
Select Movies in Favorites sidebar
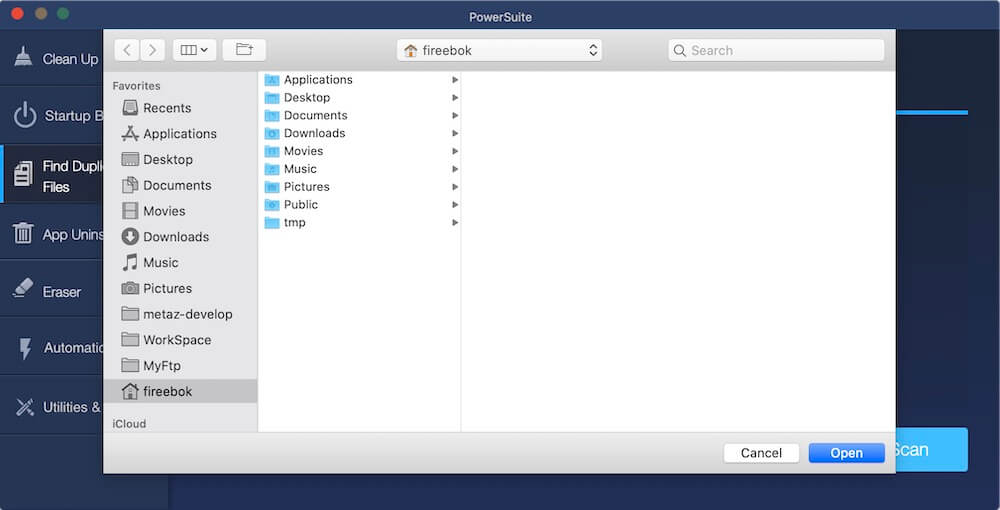click(180, 211)
